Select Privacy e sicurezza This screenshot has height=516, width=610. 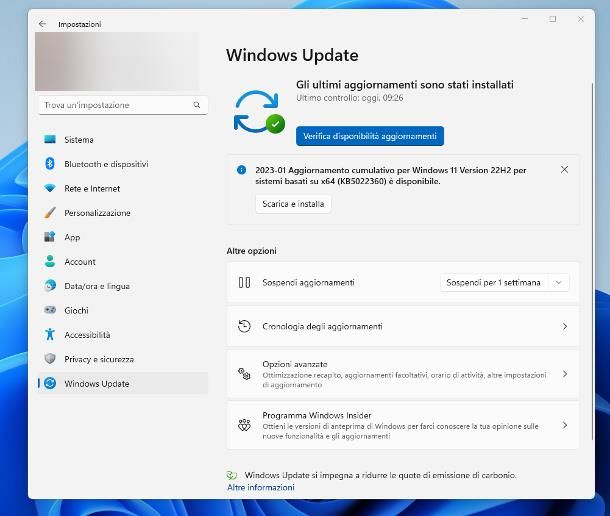[x=123, y=359]
